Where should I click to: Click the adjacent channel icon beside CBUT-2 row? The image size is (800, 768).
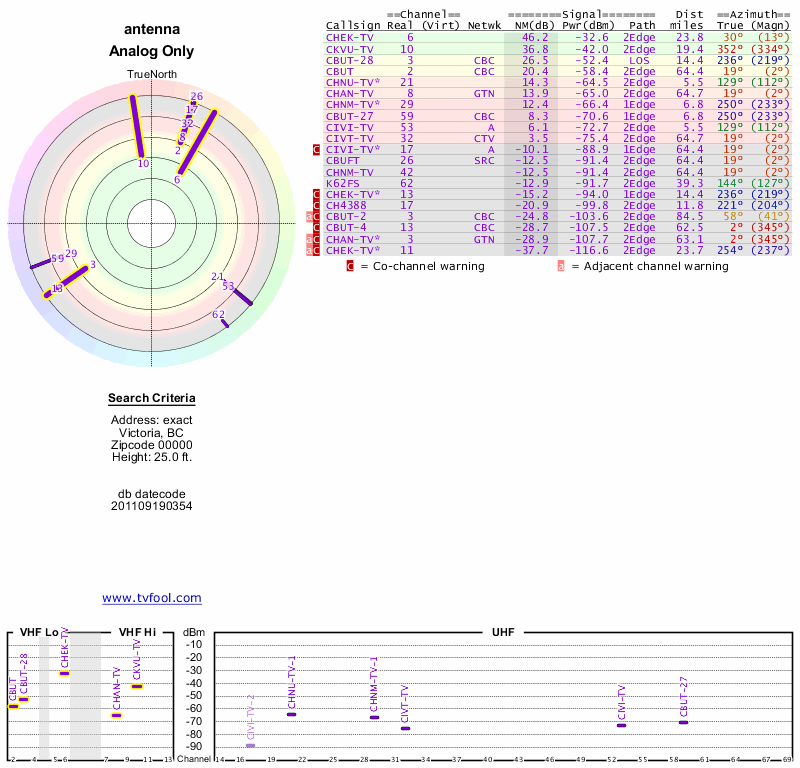(310, 216)
